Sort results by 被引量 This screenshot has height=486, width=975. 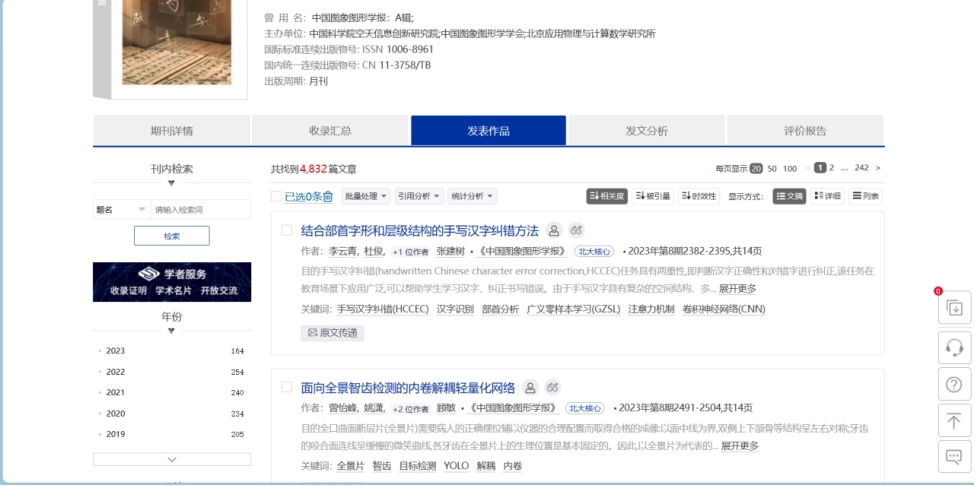[x=653, y=196]
